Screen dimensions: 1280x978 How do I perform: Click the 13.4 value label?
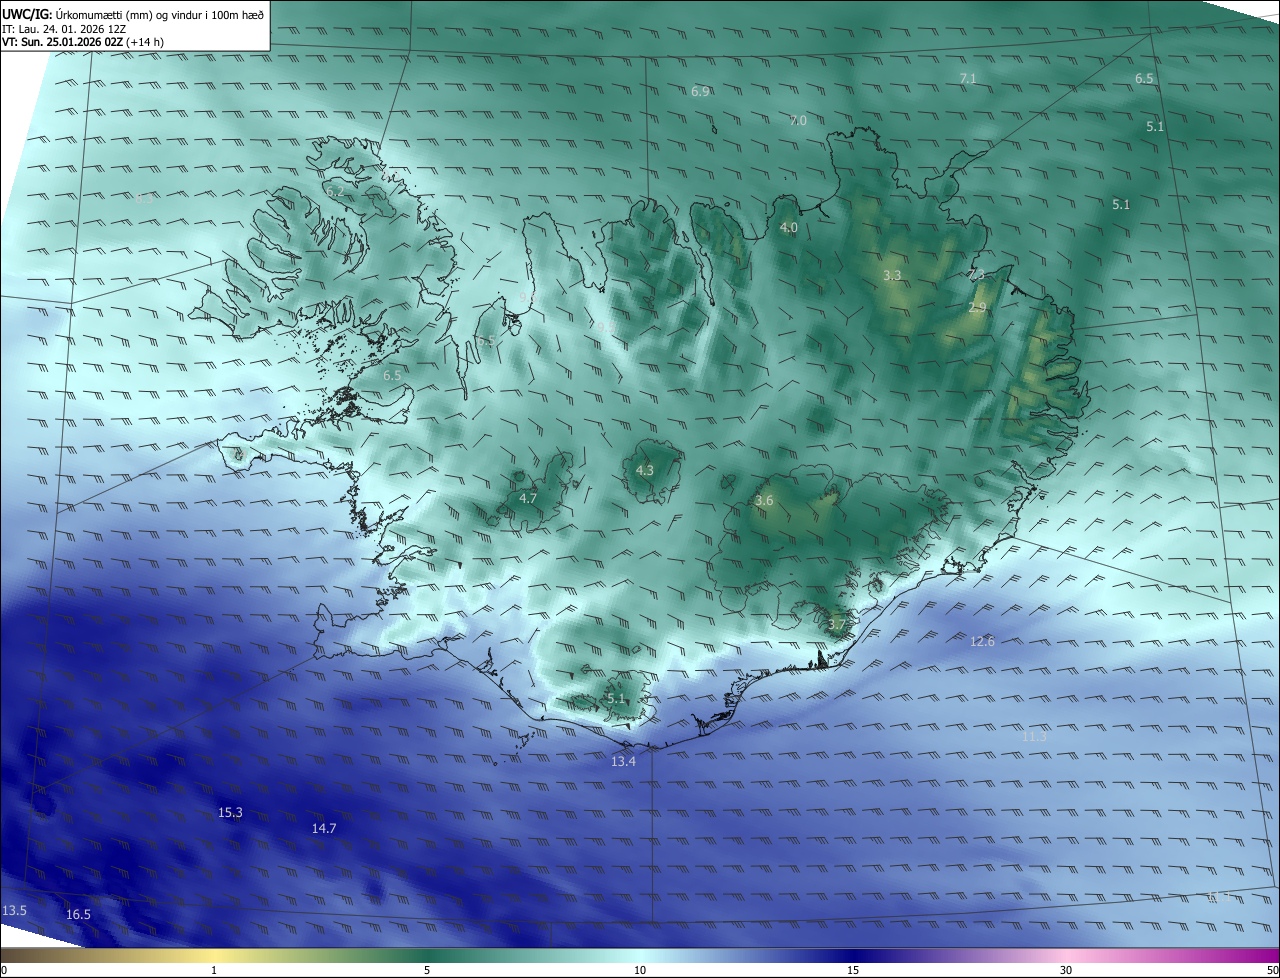(623, 761)
